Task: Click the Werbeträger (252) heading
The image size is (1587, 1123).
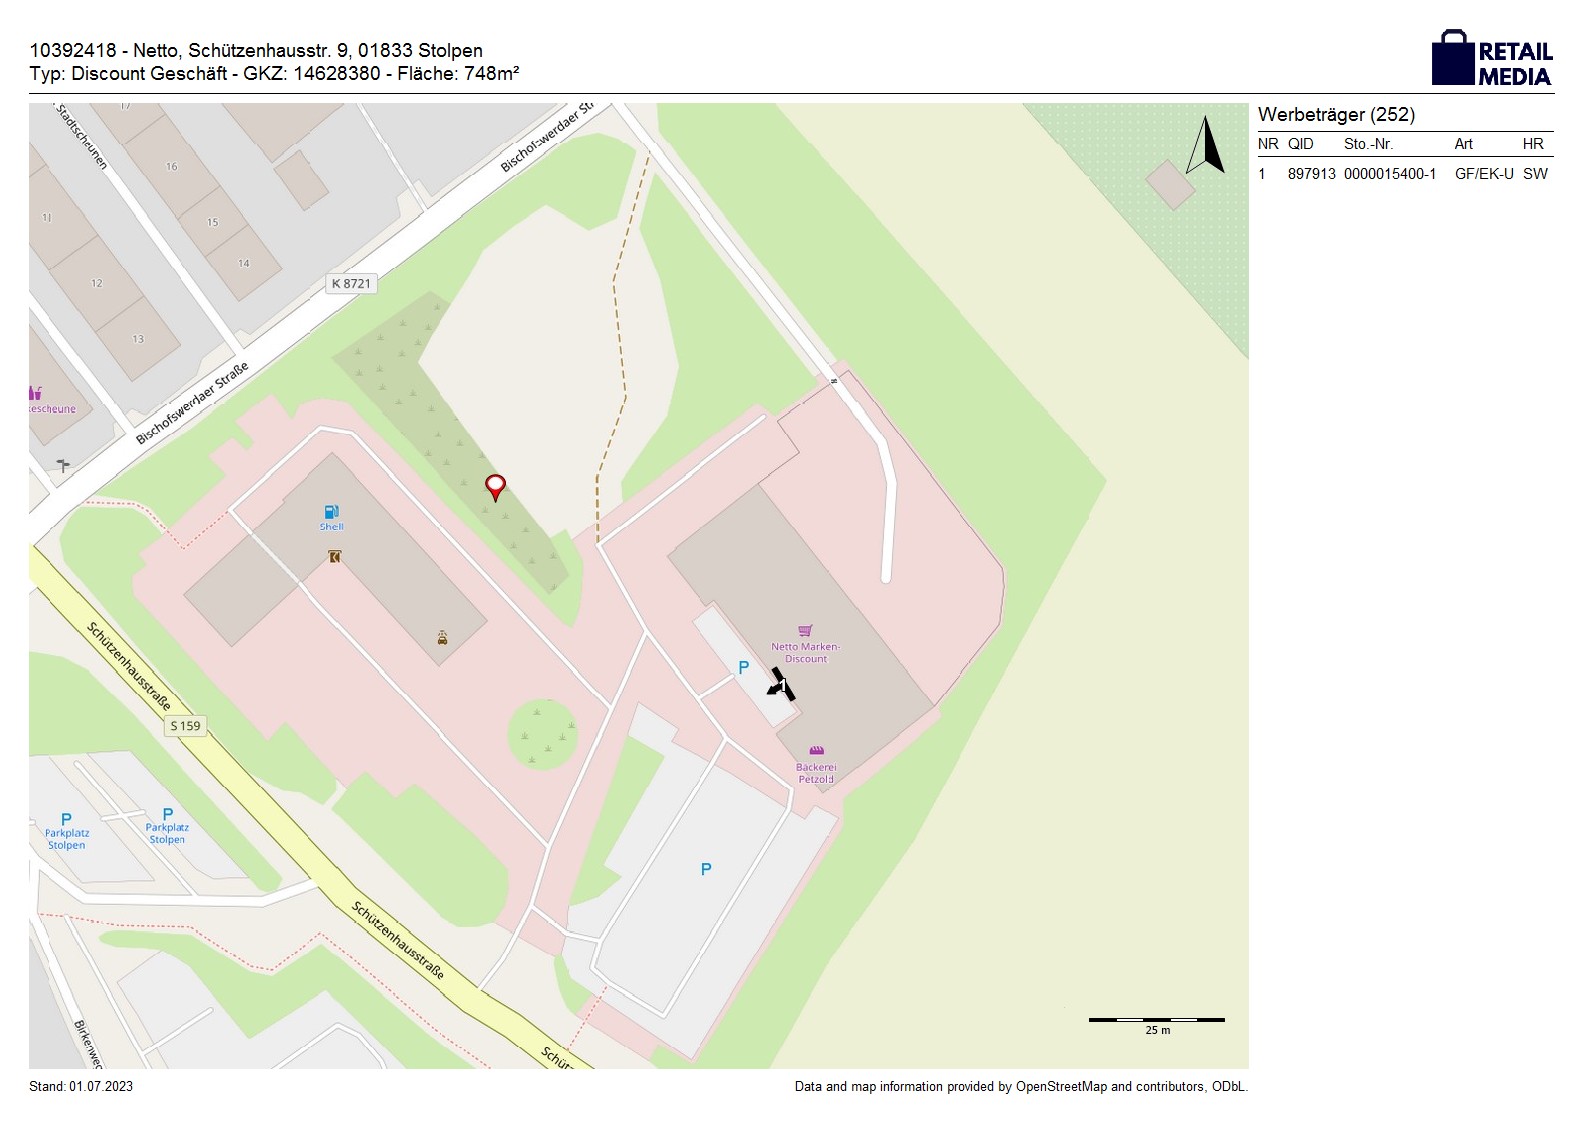Action: point(1336,115)
